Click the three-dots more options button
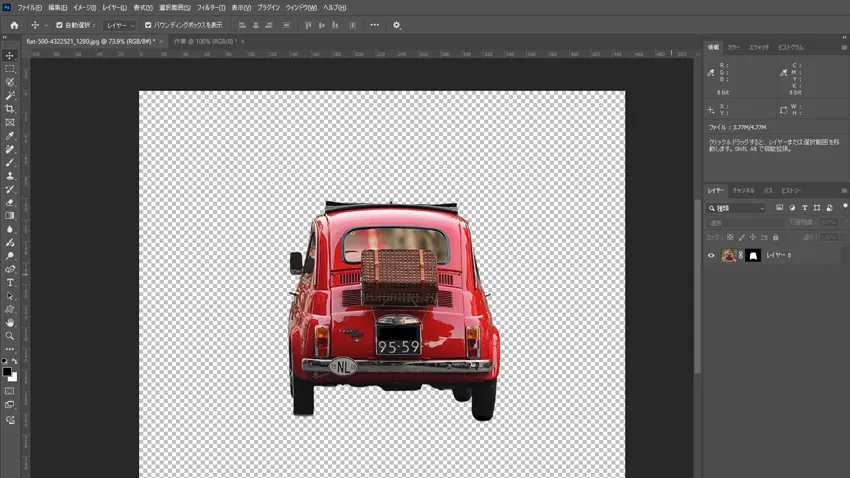This screenshot has width=850, height=478. 375,25
